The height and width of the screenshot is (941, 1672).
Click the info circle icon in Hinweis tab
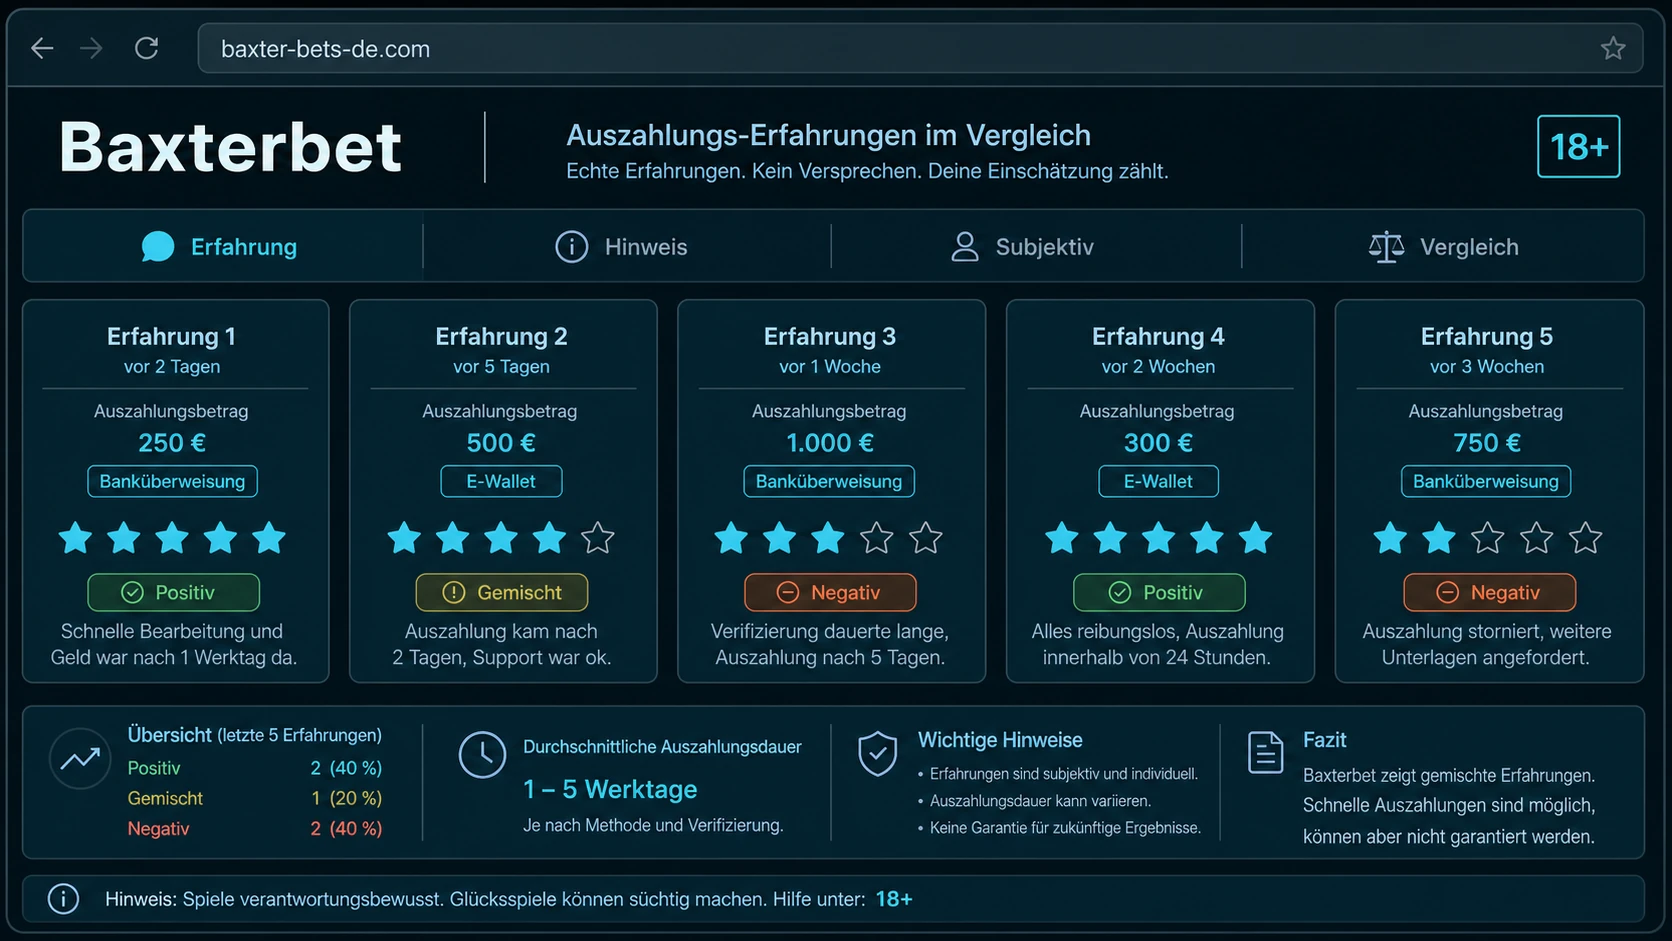pyautogui.click(x=572, y=246)
